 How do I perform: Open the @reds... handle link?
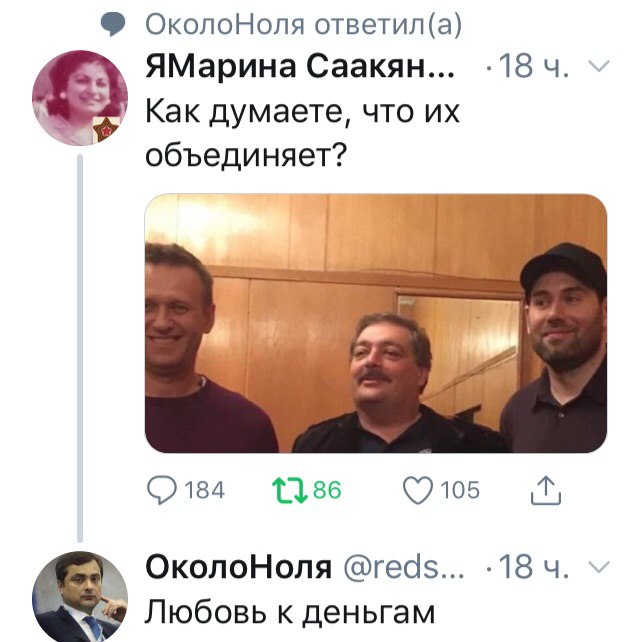pyautogui.click(x=403, y=567)
